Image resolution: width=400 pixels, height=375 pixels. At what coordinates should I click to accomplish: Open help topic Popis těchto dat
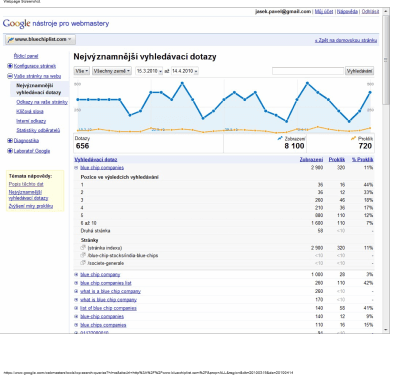tap(26, 184)
